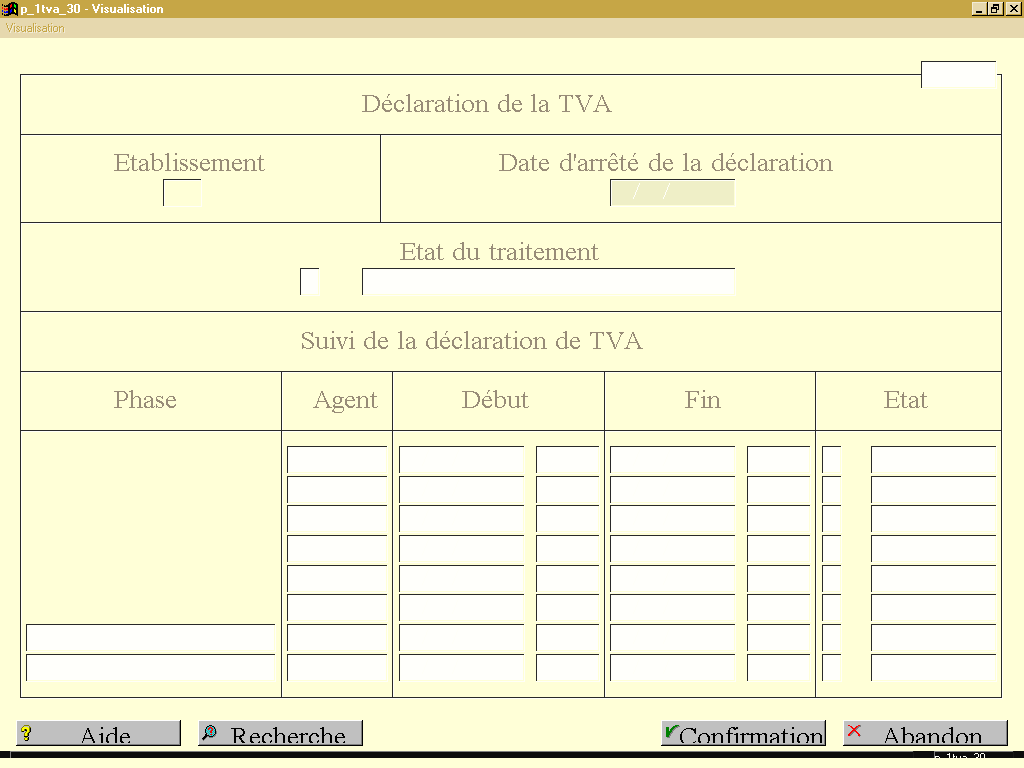The width and height of the screenshot is (1024, 768).
Task: Click the Date d'arrêté de la déclaration field
Action: click(672, 193)
